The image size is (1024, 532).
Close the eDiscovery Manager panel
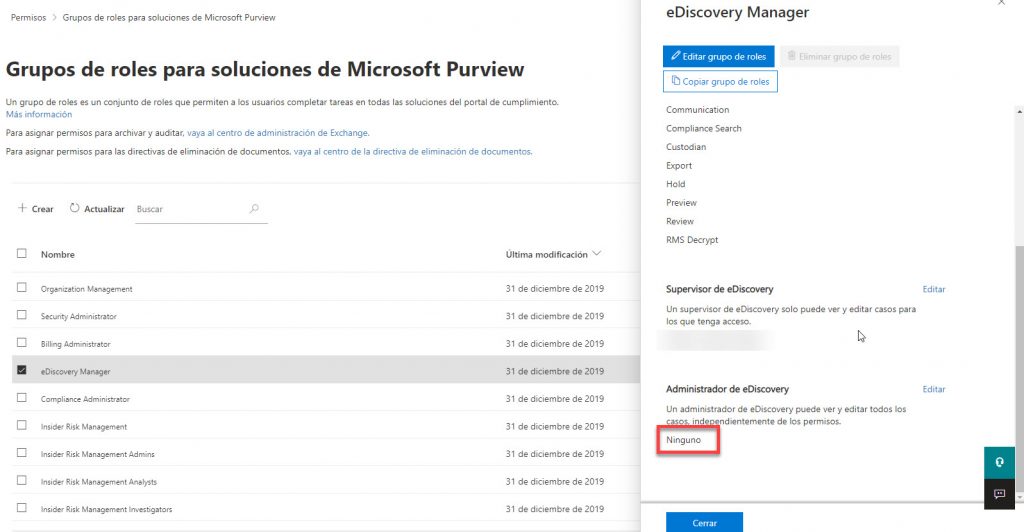click(x=1002, y=3)
